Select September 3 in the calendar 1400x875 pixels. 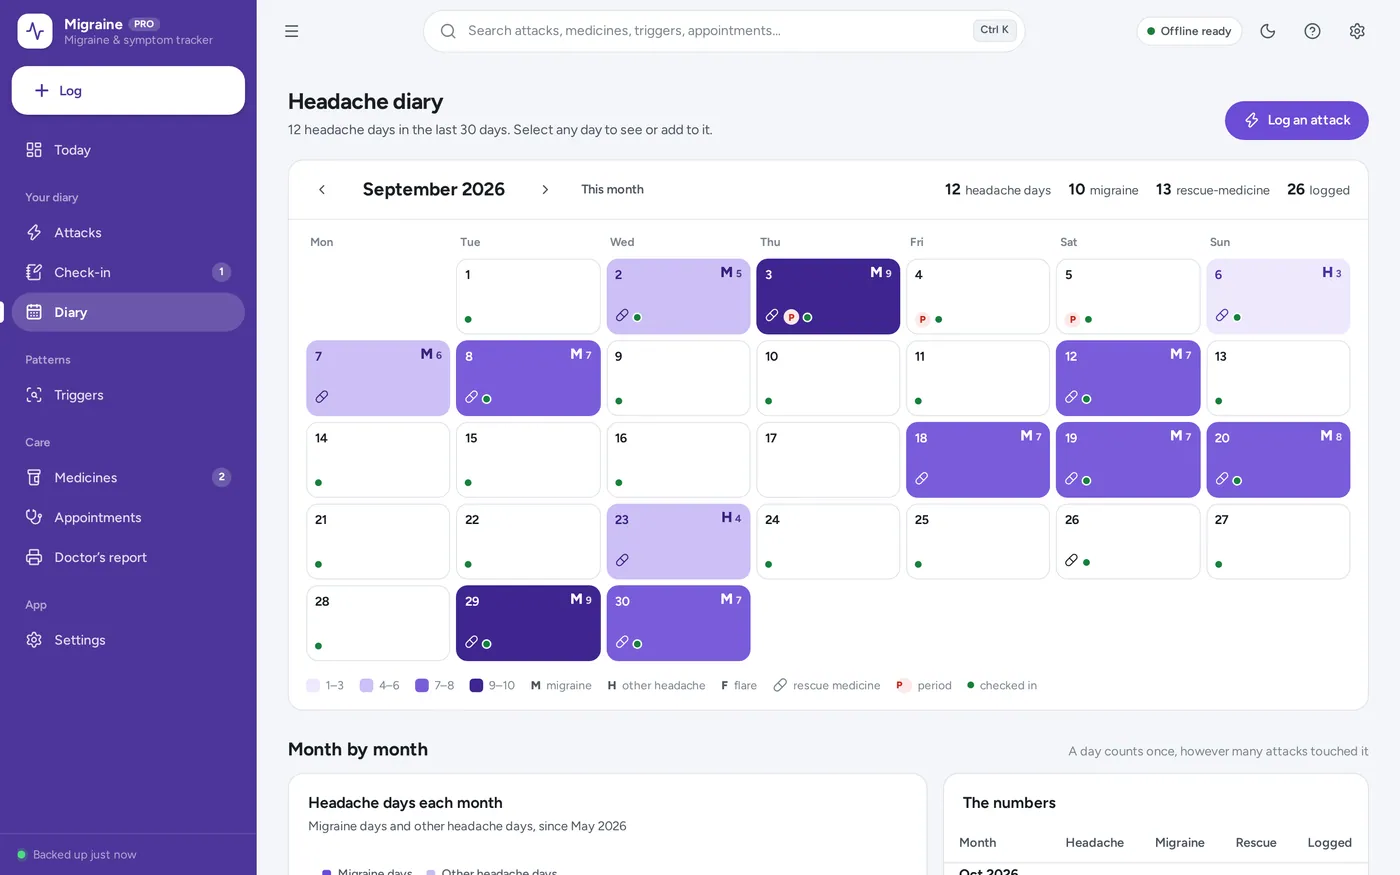828,297
